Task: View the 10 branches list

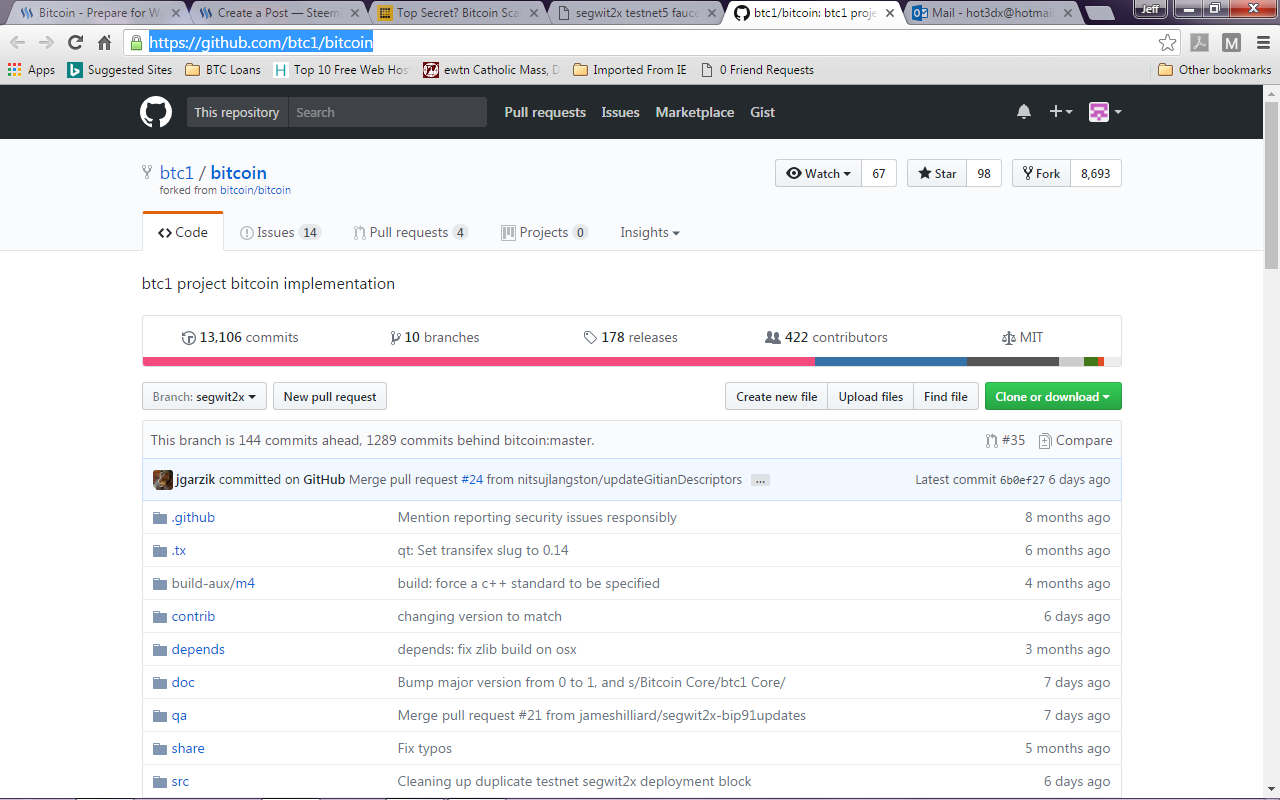Action: [x=435, y=337]
